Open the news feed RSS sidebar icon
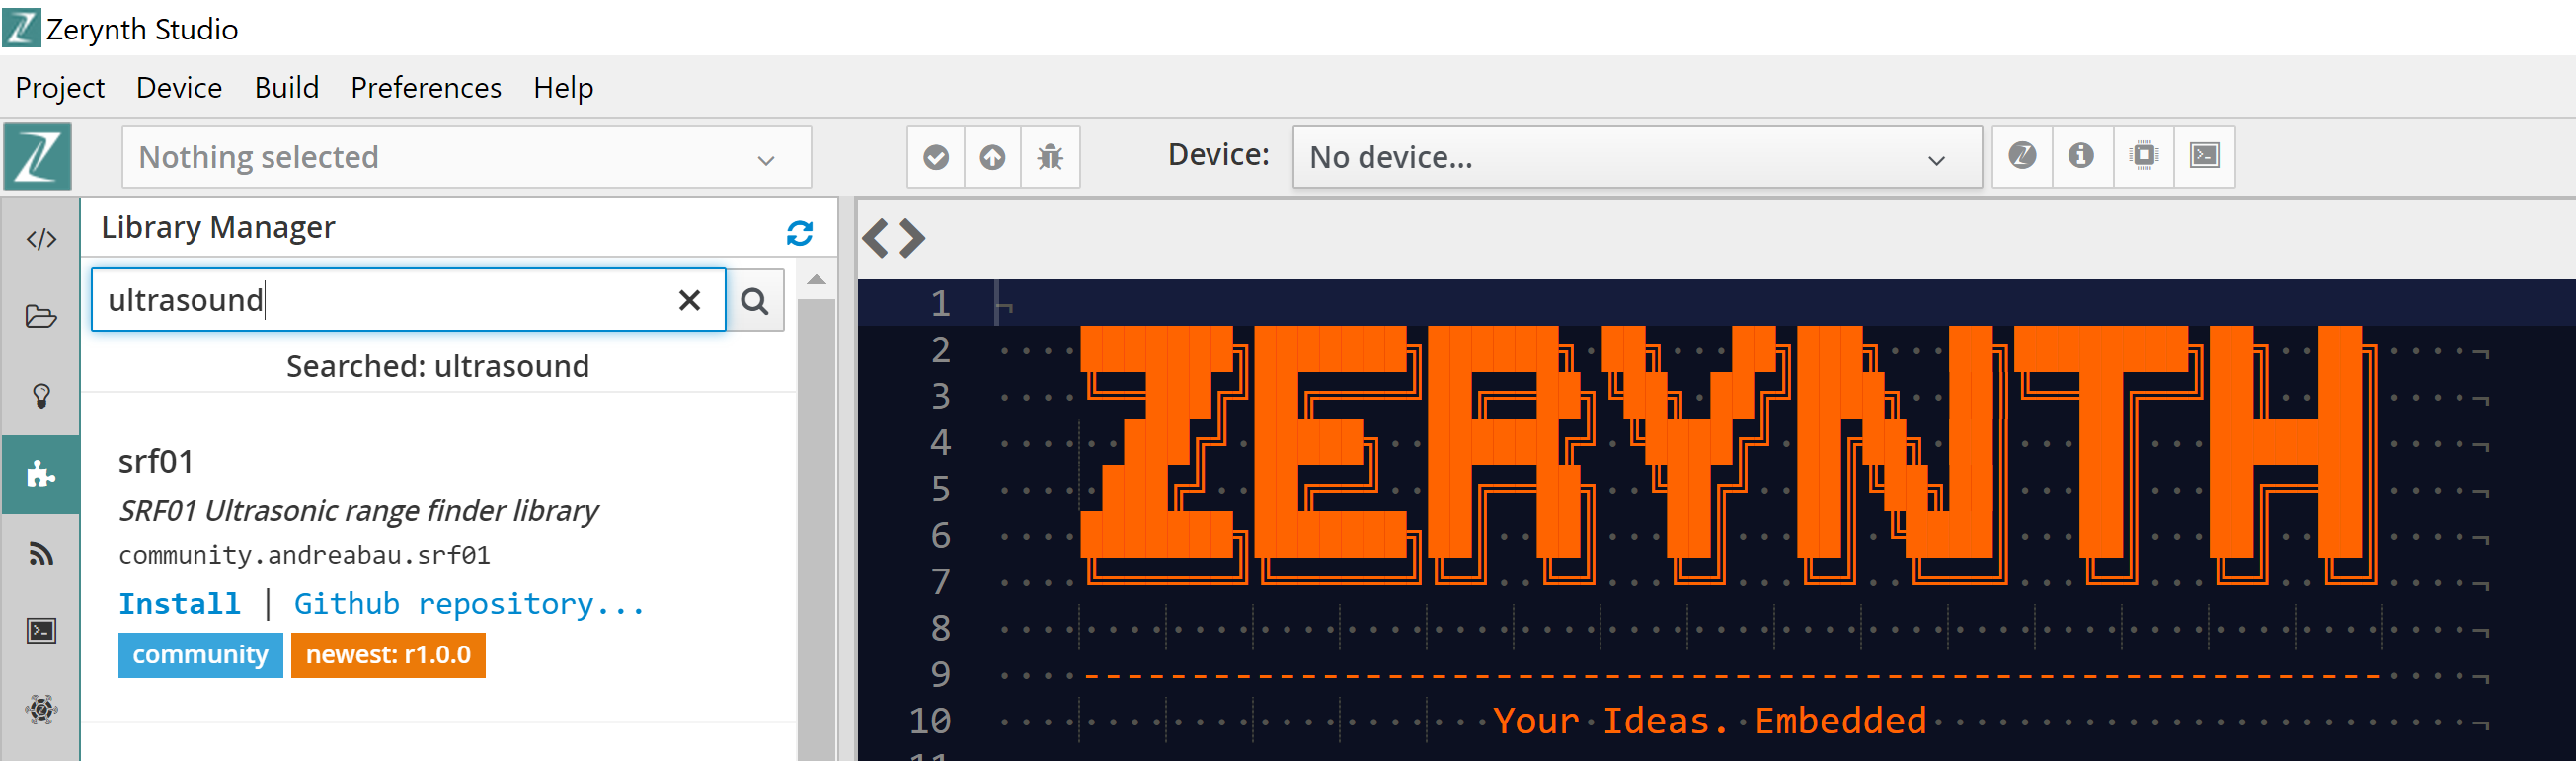The image size is (2576, 761). point(41,553)
